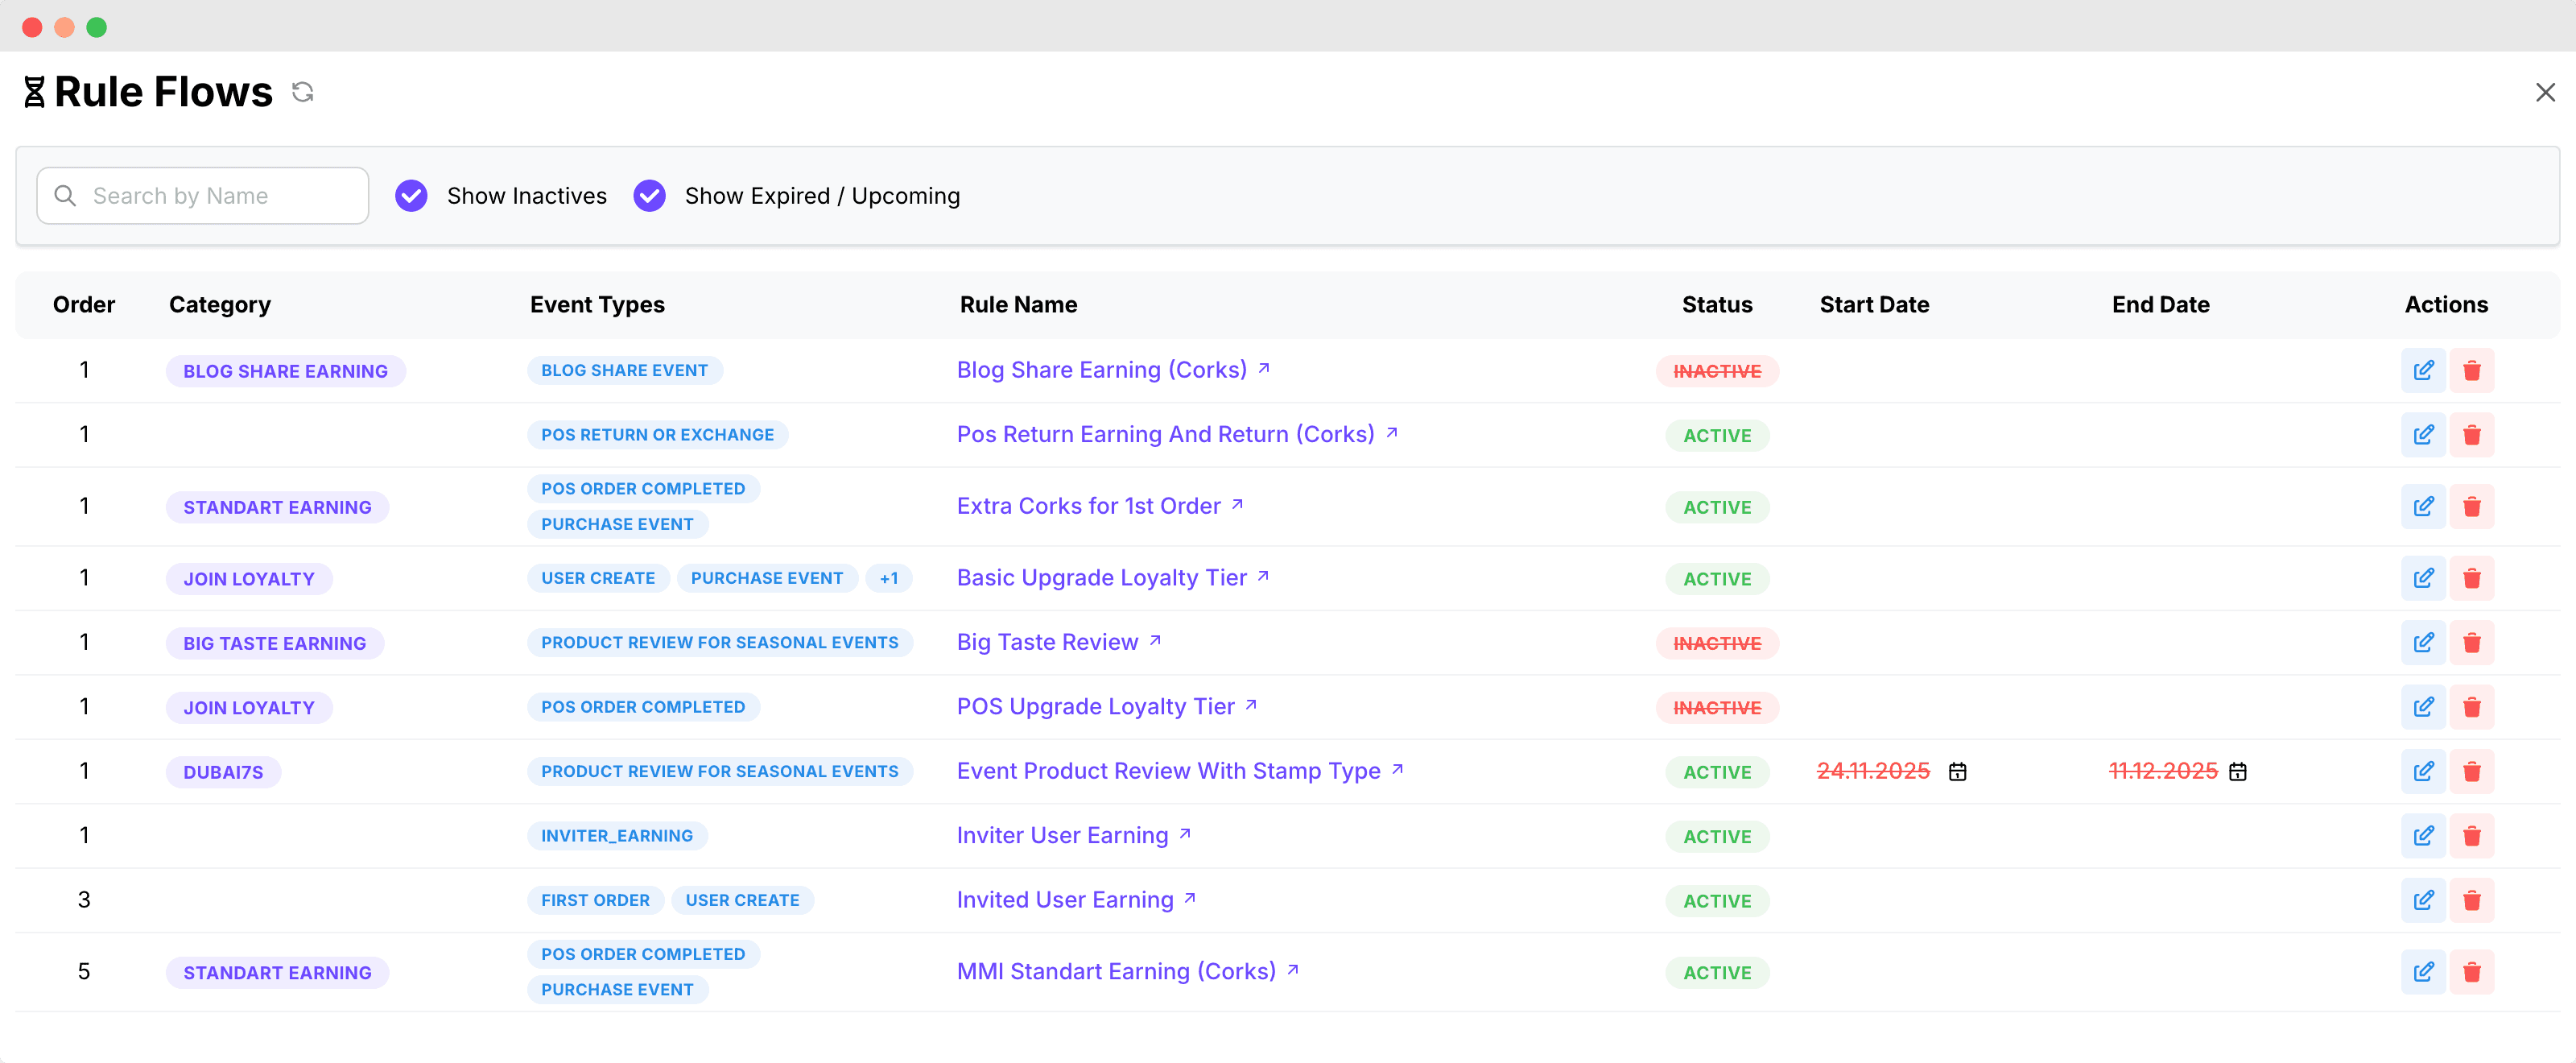Screen dimensions: 2576x1063
Task: Edit the Extra Corks for 1st Order rule
Action: click(2422, 507)
